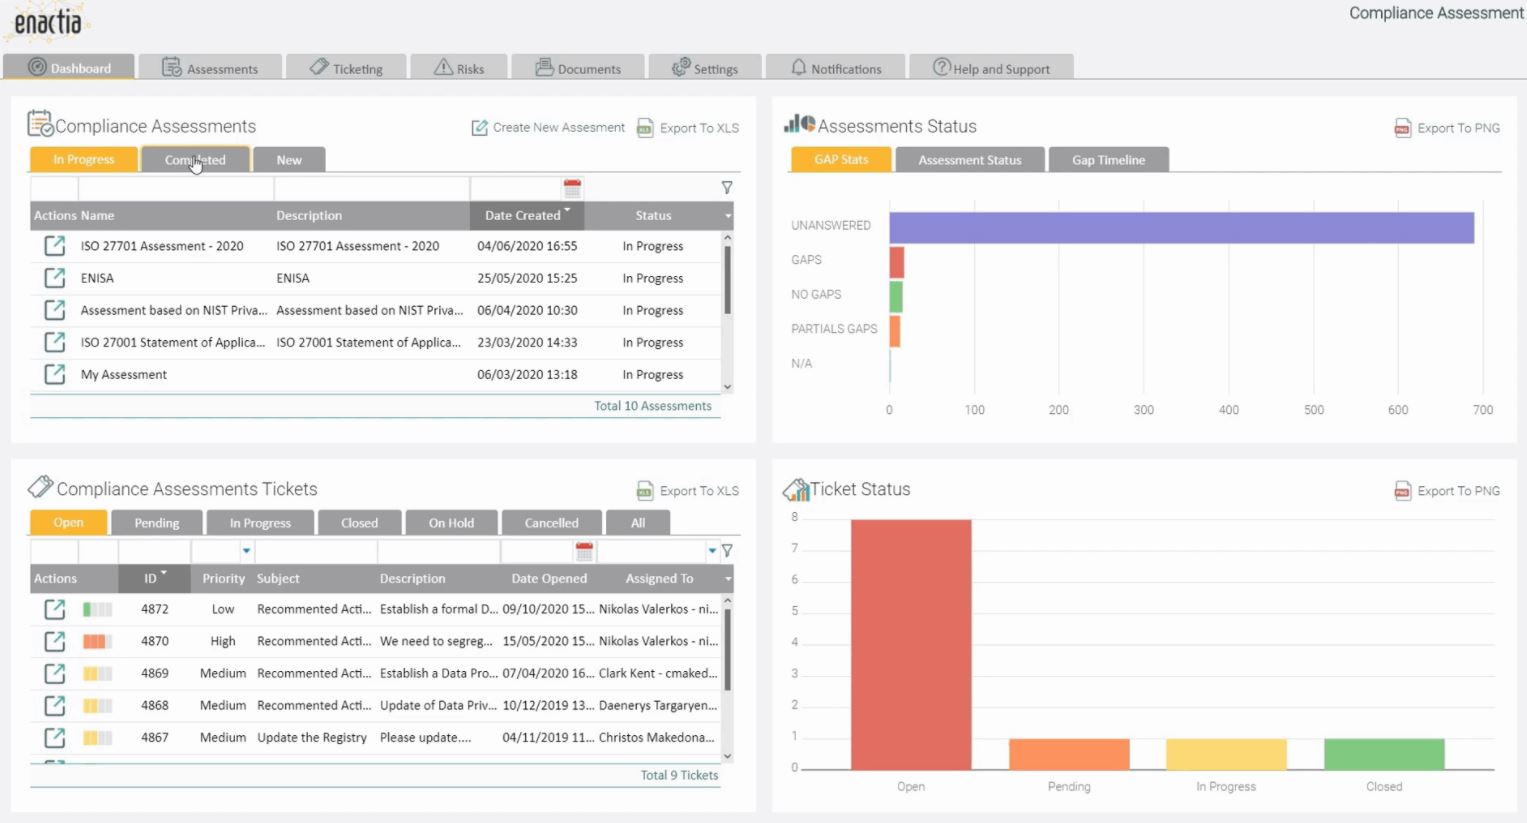Select the Gap Timeline tab

pos(1108,159)
